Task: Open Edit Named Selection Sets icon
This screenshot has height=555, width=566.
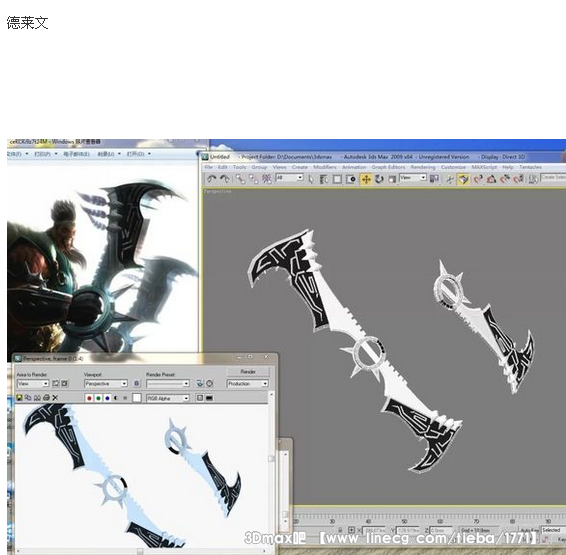Action: coord(533,179)
